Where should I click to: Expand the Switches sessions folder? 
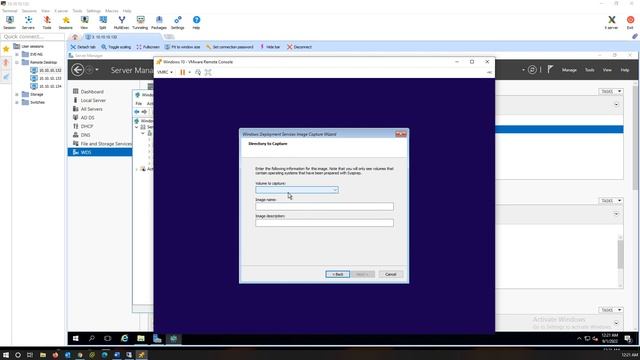coord(17,102)
